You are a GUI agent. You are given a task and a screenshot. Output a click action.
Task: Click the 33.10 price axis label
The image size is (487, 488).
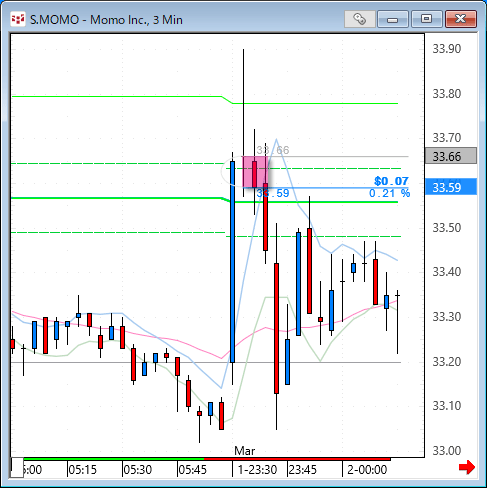[447, 406]
